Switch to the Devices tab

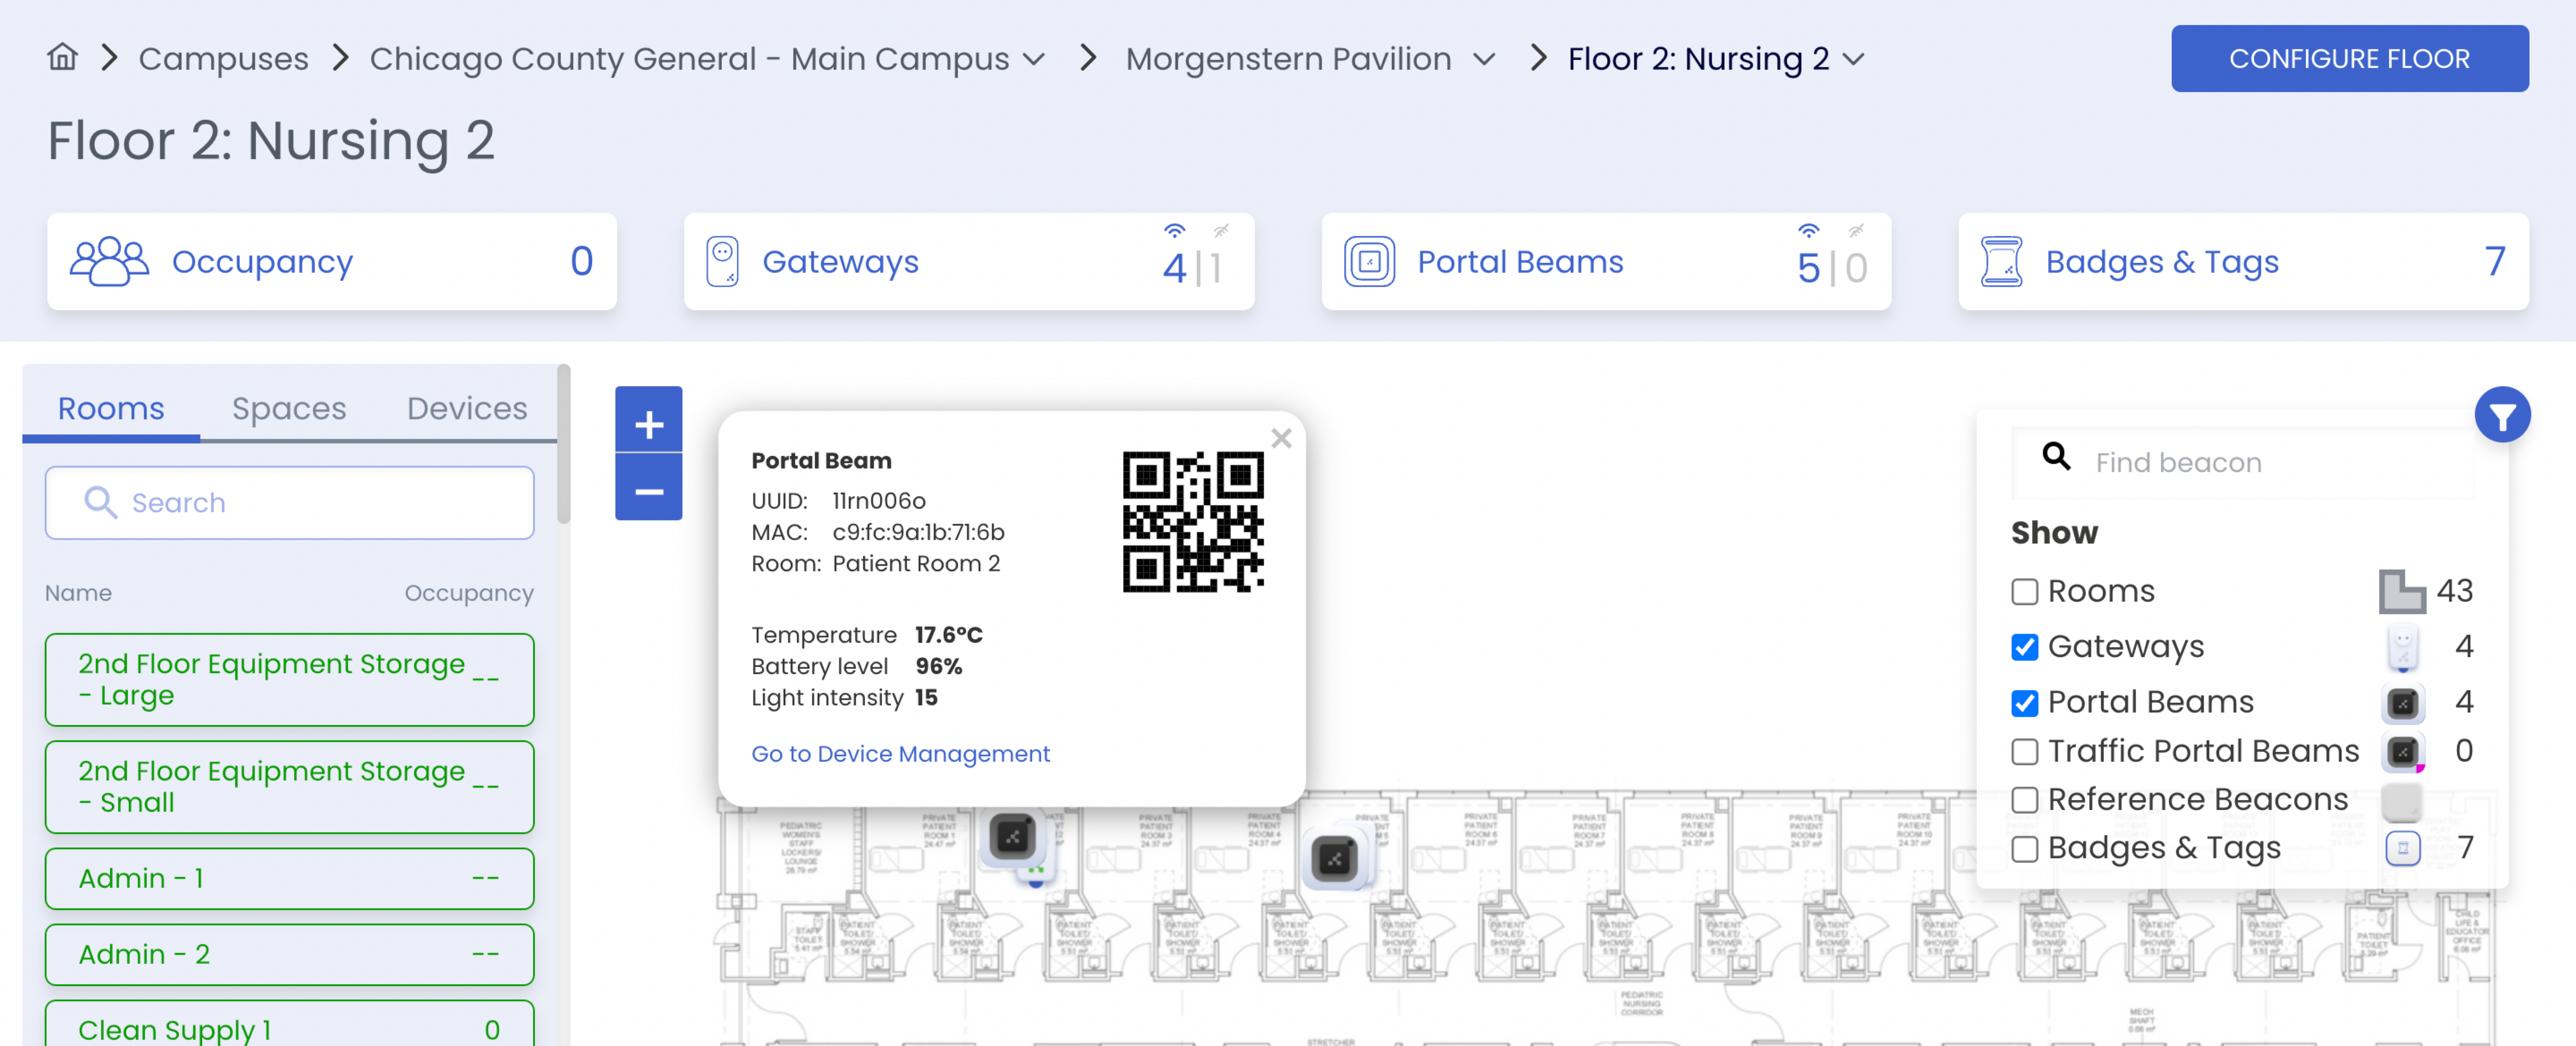(466, 407)
